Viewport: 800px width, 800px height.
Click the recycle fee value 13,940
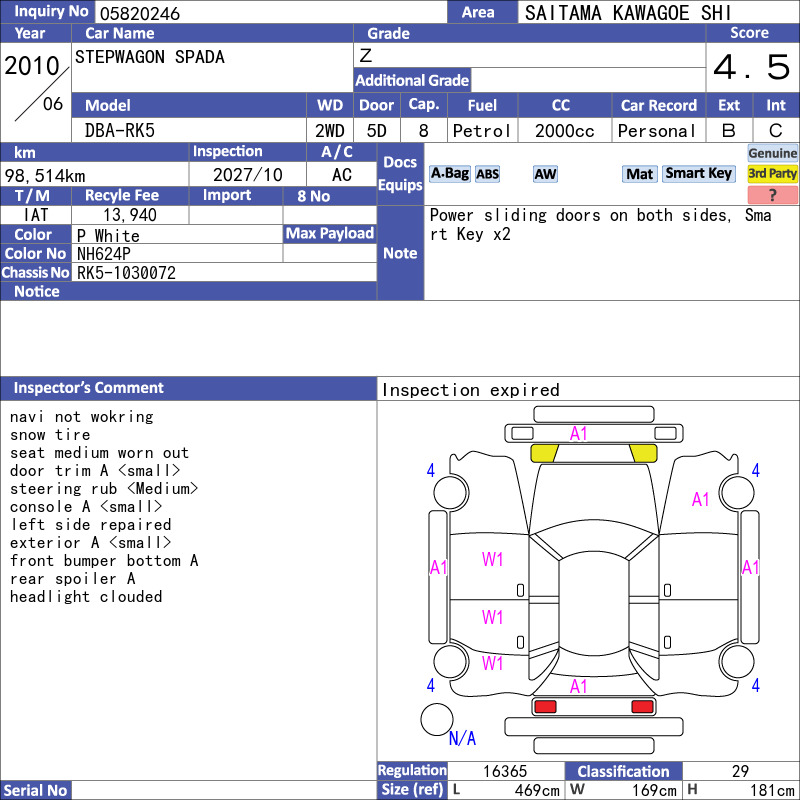click(x=130, y=215)
